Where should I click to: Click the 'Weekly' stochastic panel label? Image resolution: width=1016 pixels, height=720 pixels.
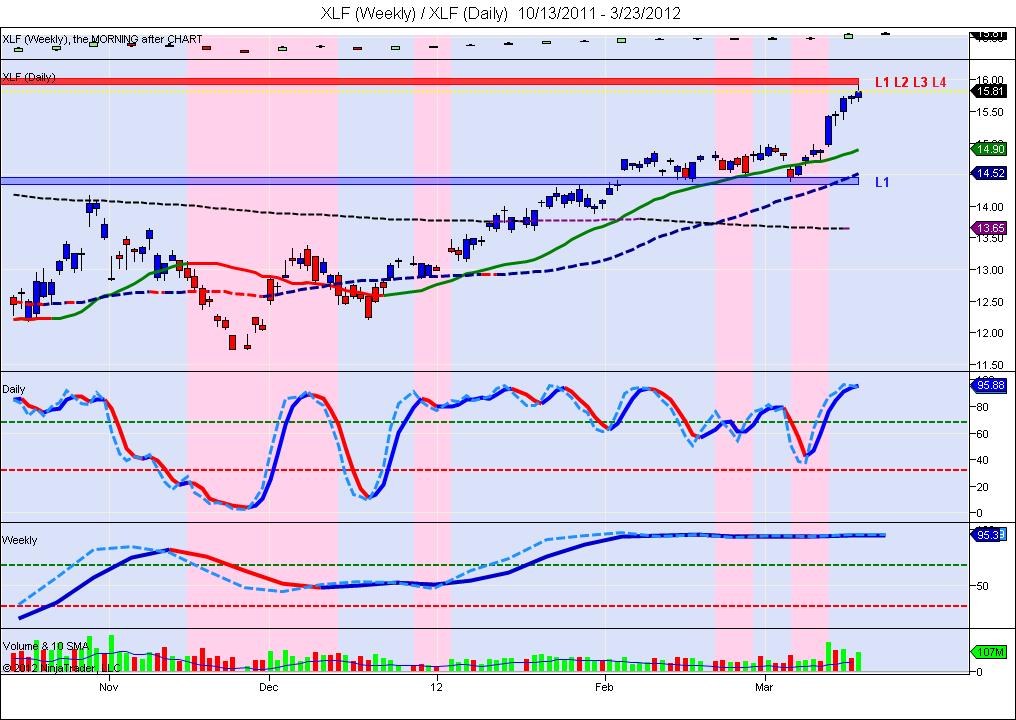click(x=19, y=540)
